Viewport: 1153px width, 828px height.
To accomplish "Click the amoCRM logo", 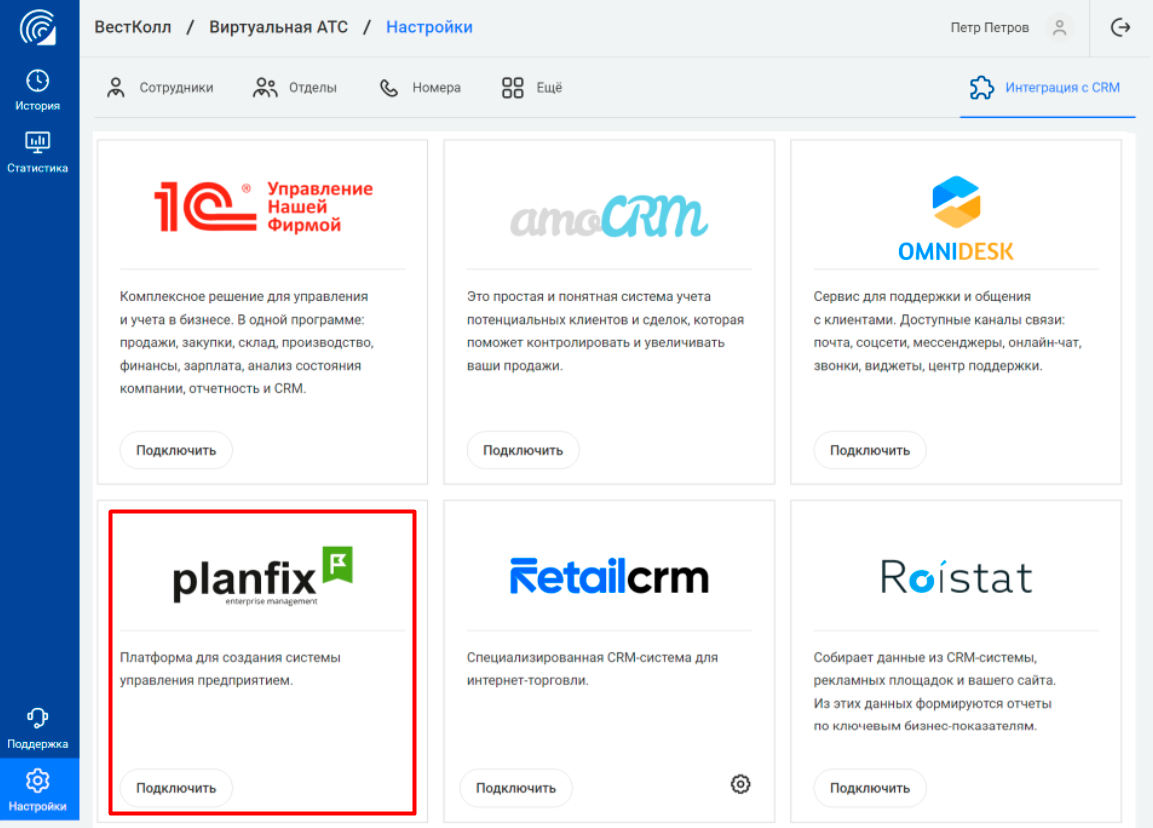I will click(x=609, y=216).
